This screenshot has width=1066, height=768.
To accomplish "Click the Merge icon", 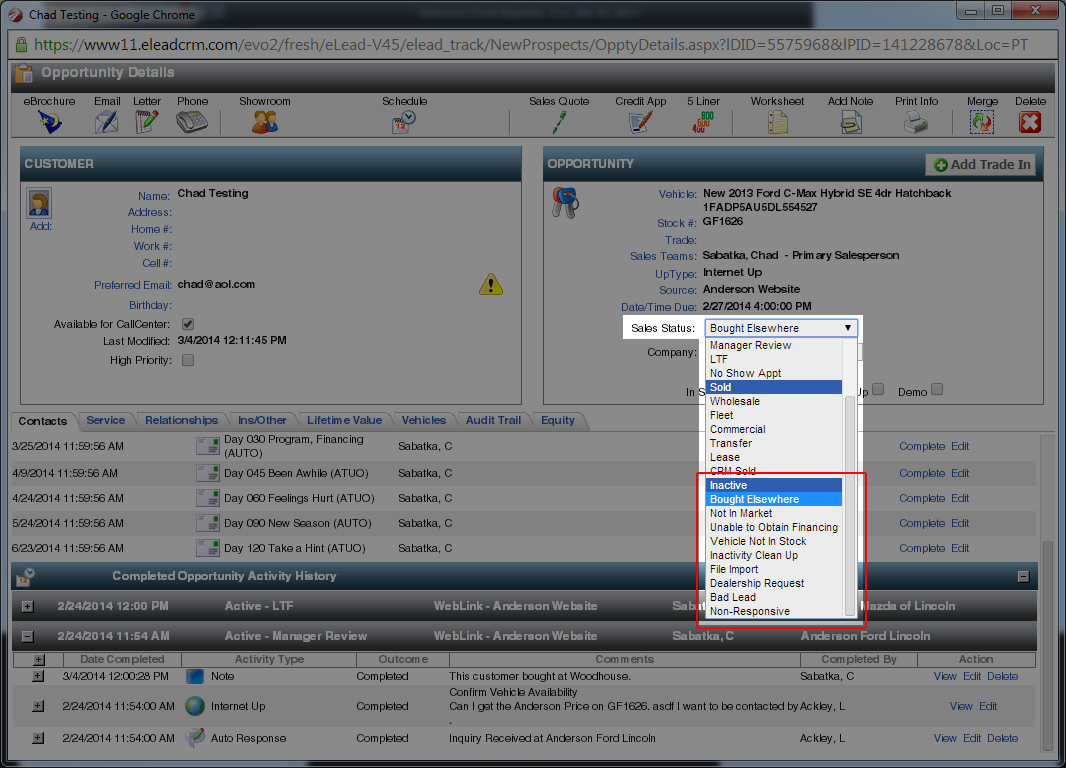I will click(982, 122).
